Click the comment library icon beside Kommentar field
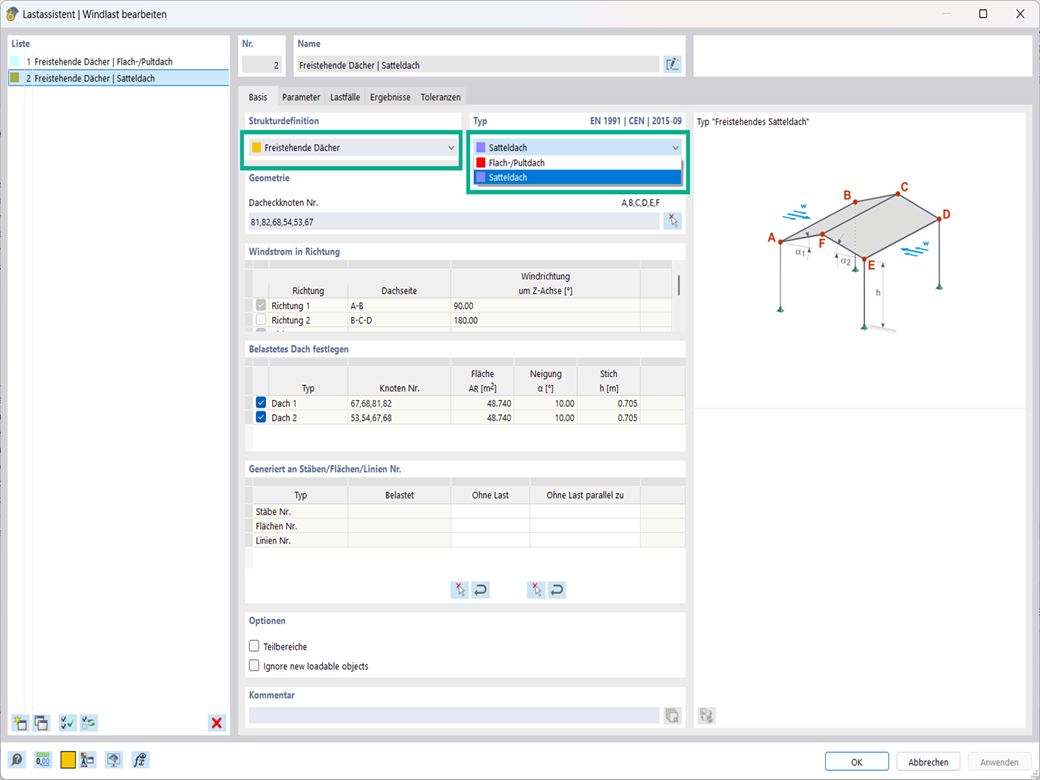 pyautogui.click(x=672, y=715)
